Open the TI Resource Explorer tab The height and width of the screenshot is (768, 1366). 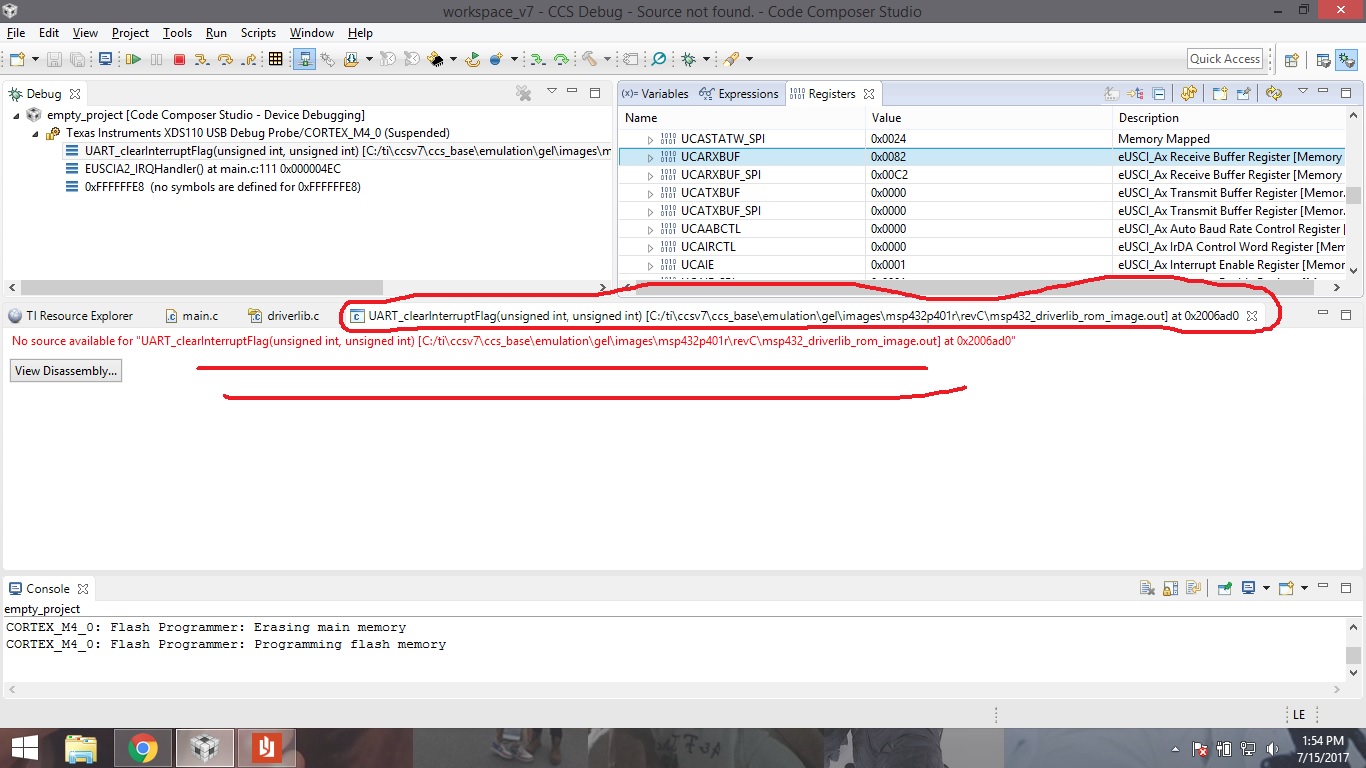pos(70,316)
